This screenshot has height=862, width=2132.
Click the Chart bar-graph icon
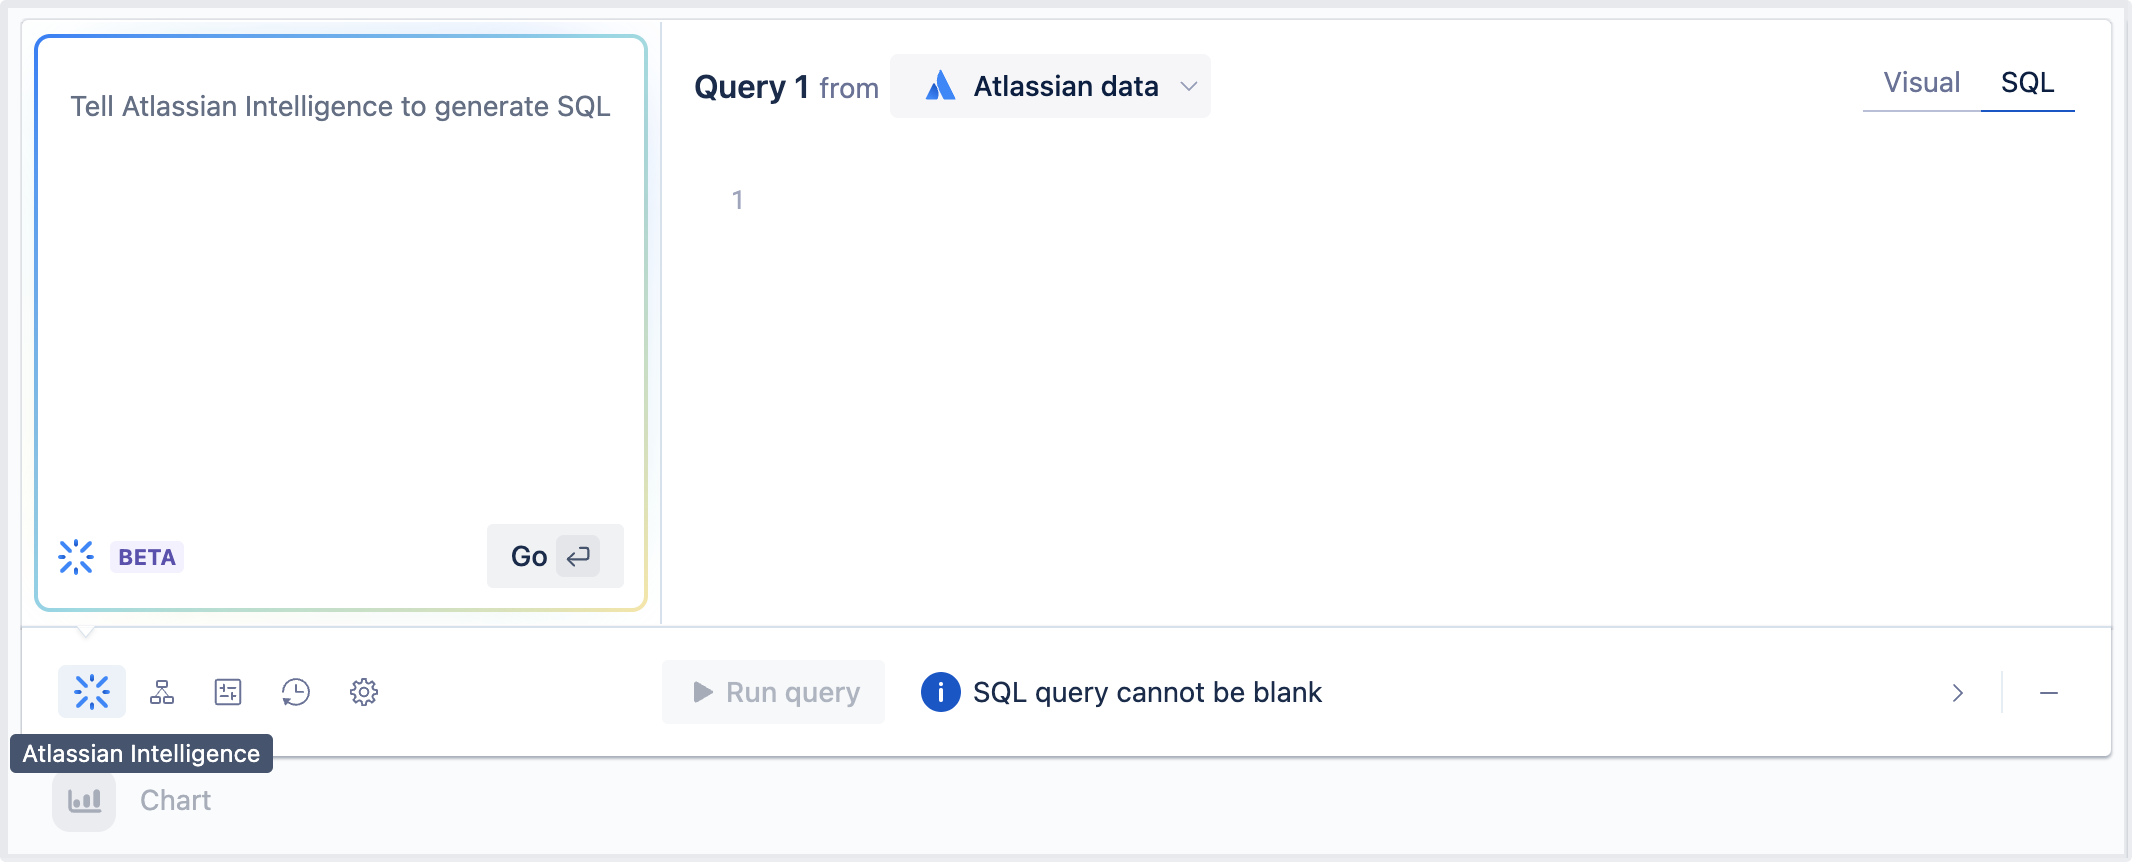(x=84, y=800)
